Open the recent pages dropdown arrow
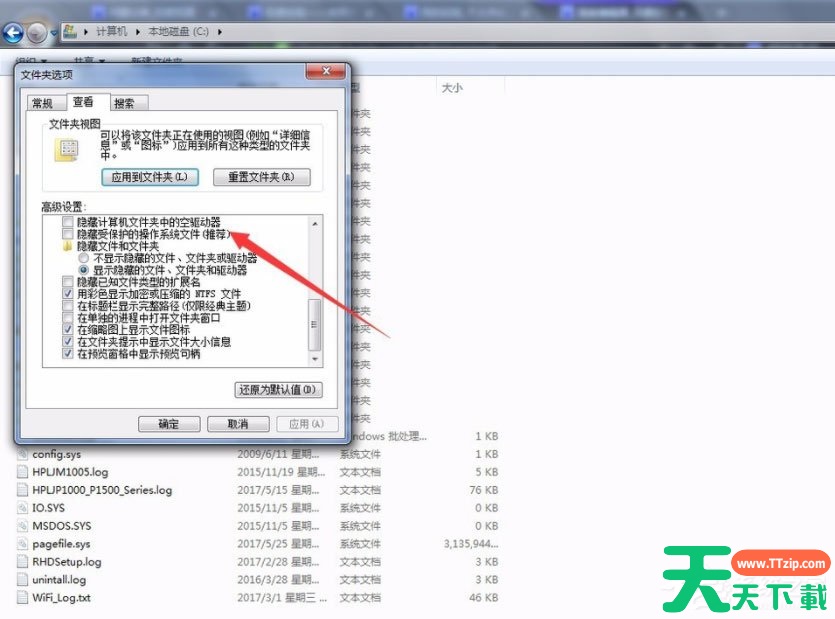The height and width of the screenshot is (619, 835). tap(53, 33)
